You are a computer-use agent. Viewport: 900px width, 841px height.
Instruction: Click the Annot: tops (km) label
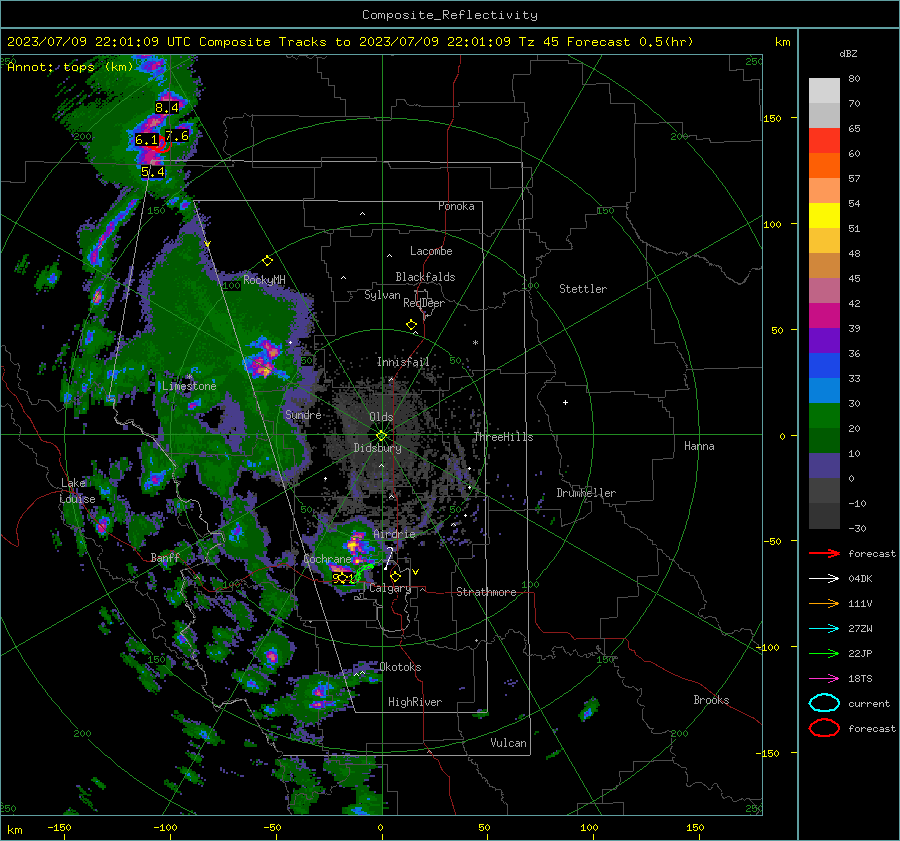click(70, 67)
